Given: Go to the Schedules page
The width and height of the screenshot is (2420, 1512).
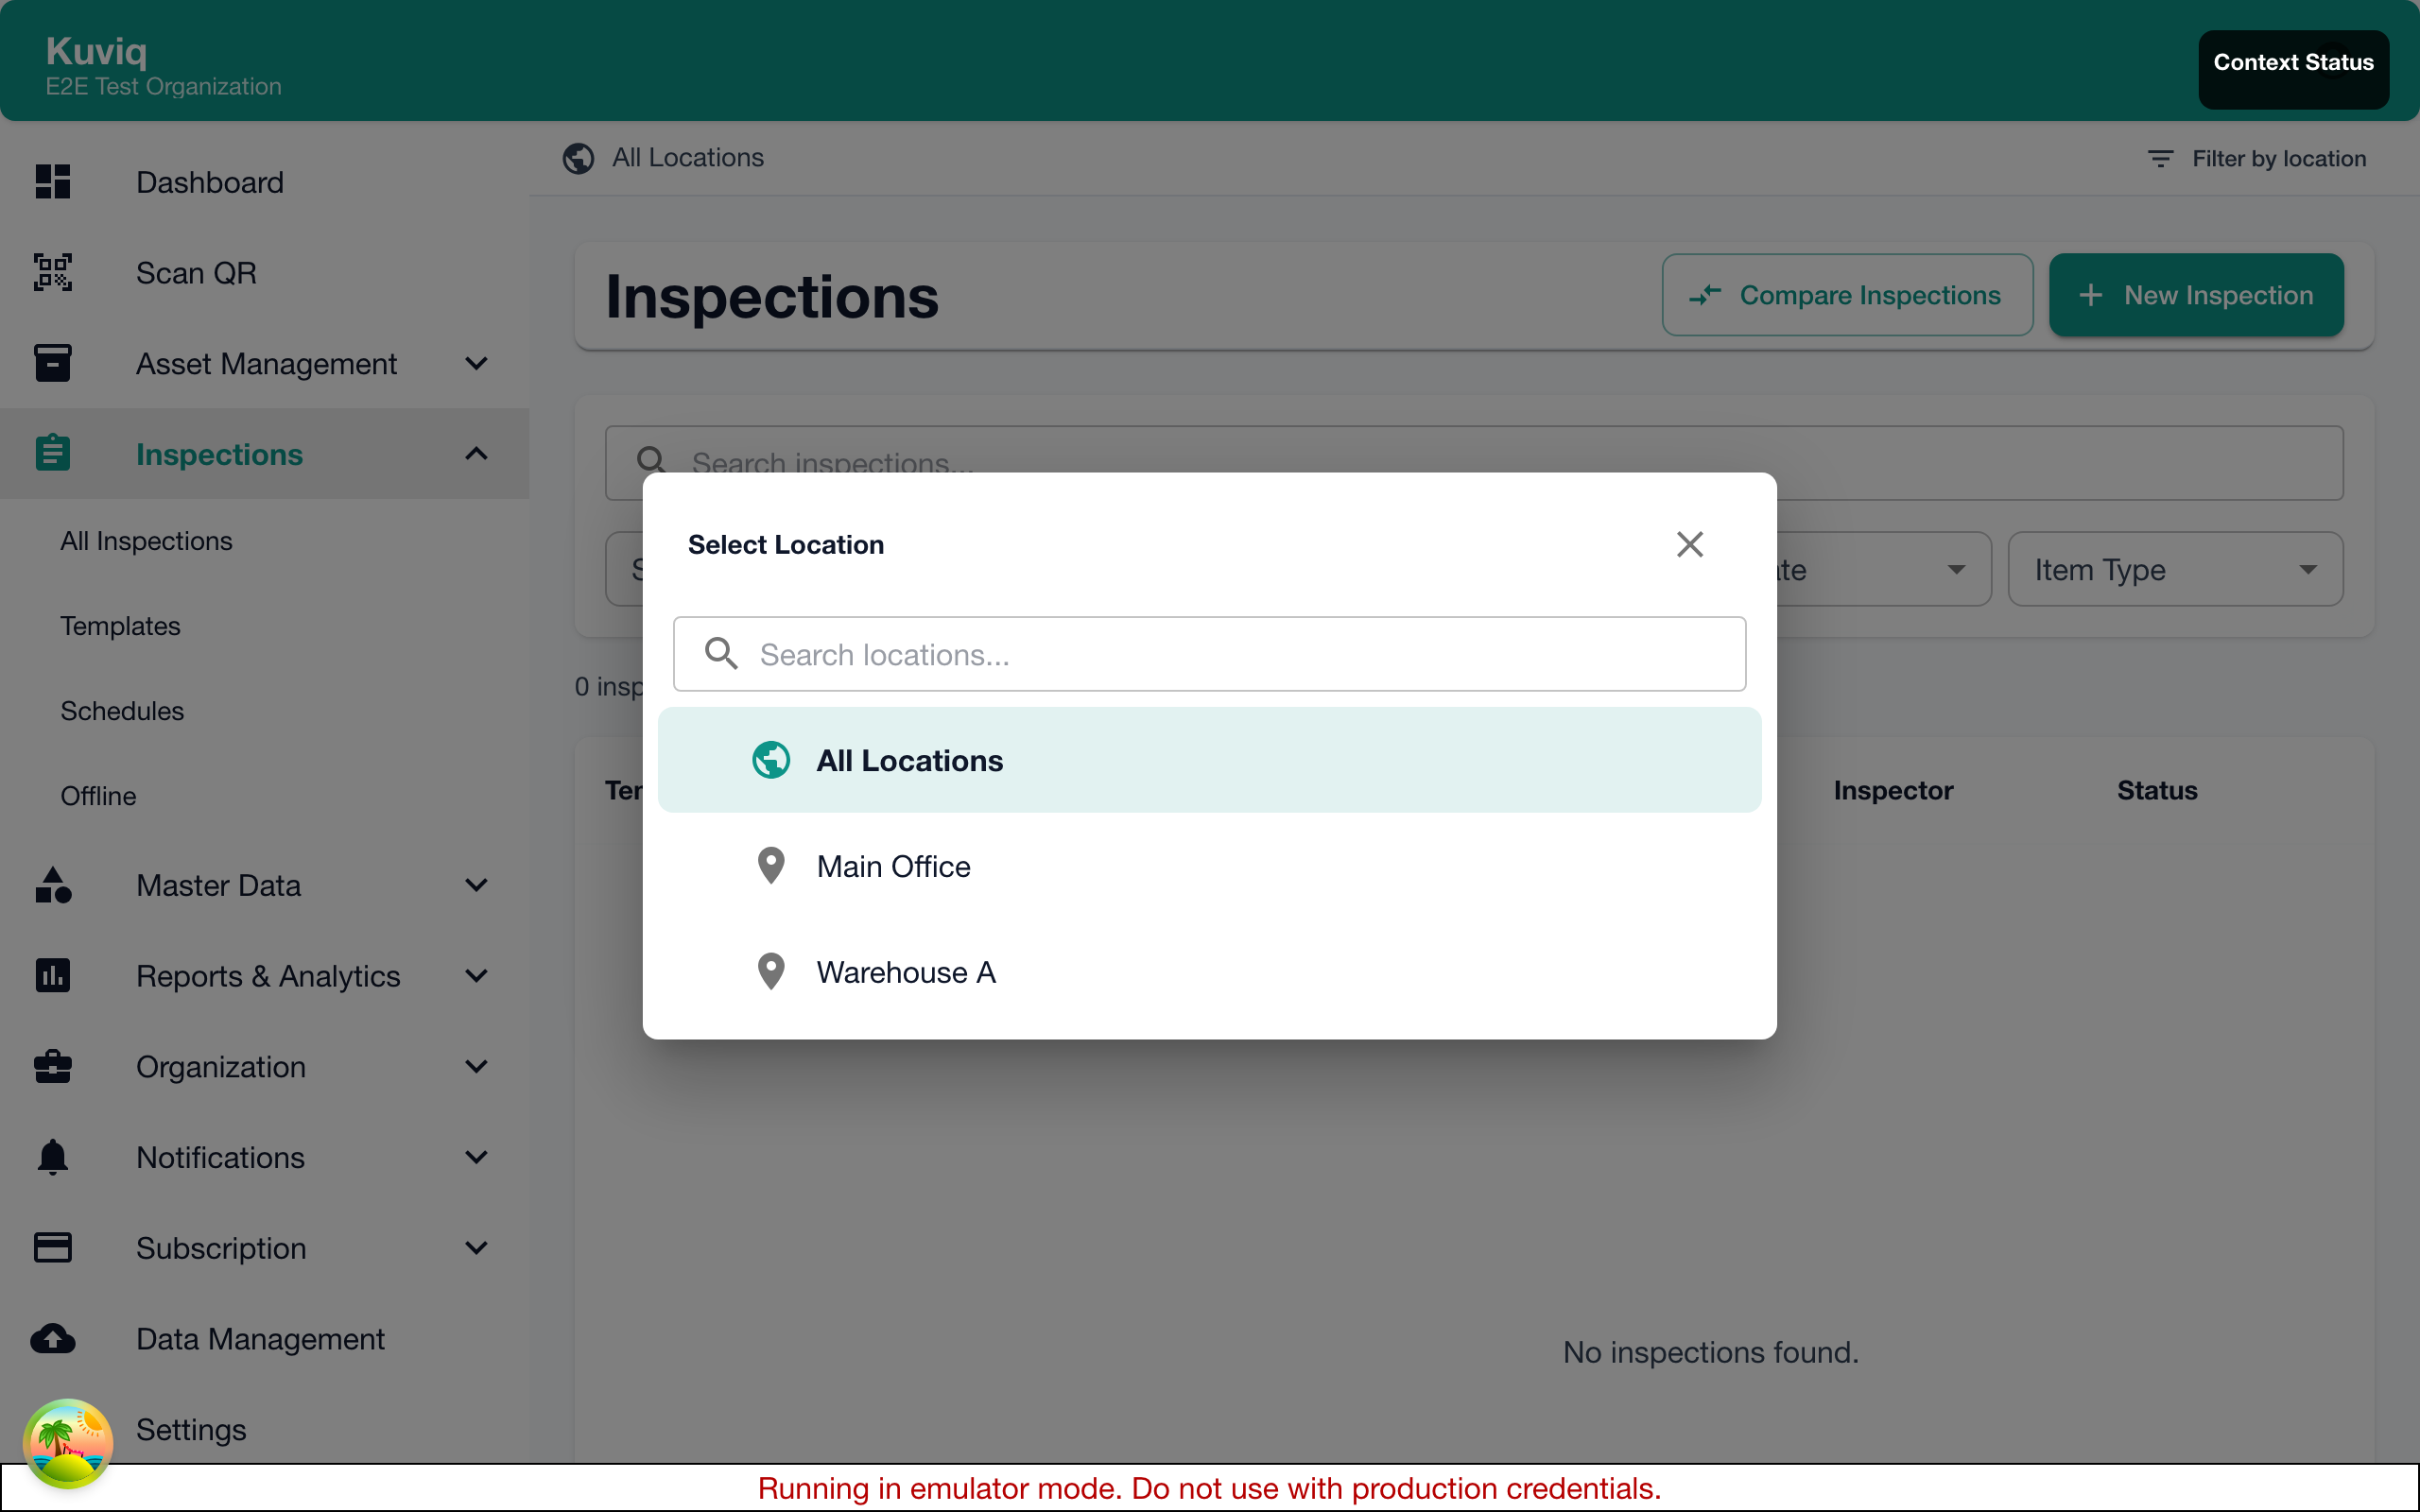Looking at the screenshot, I should coord(122,711).
